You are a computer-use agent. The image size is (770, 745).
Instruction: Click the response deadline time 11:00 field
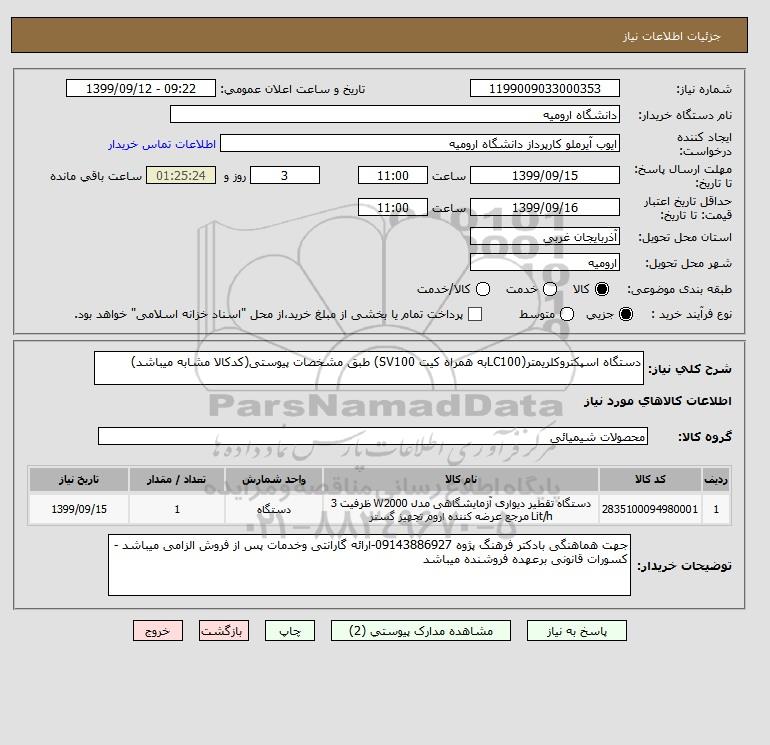[x=393, y=175]
